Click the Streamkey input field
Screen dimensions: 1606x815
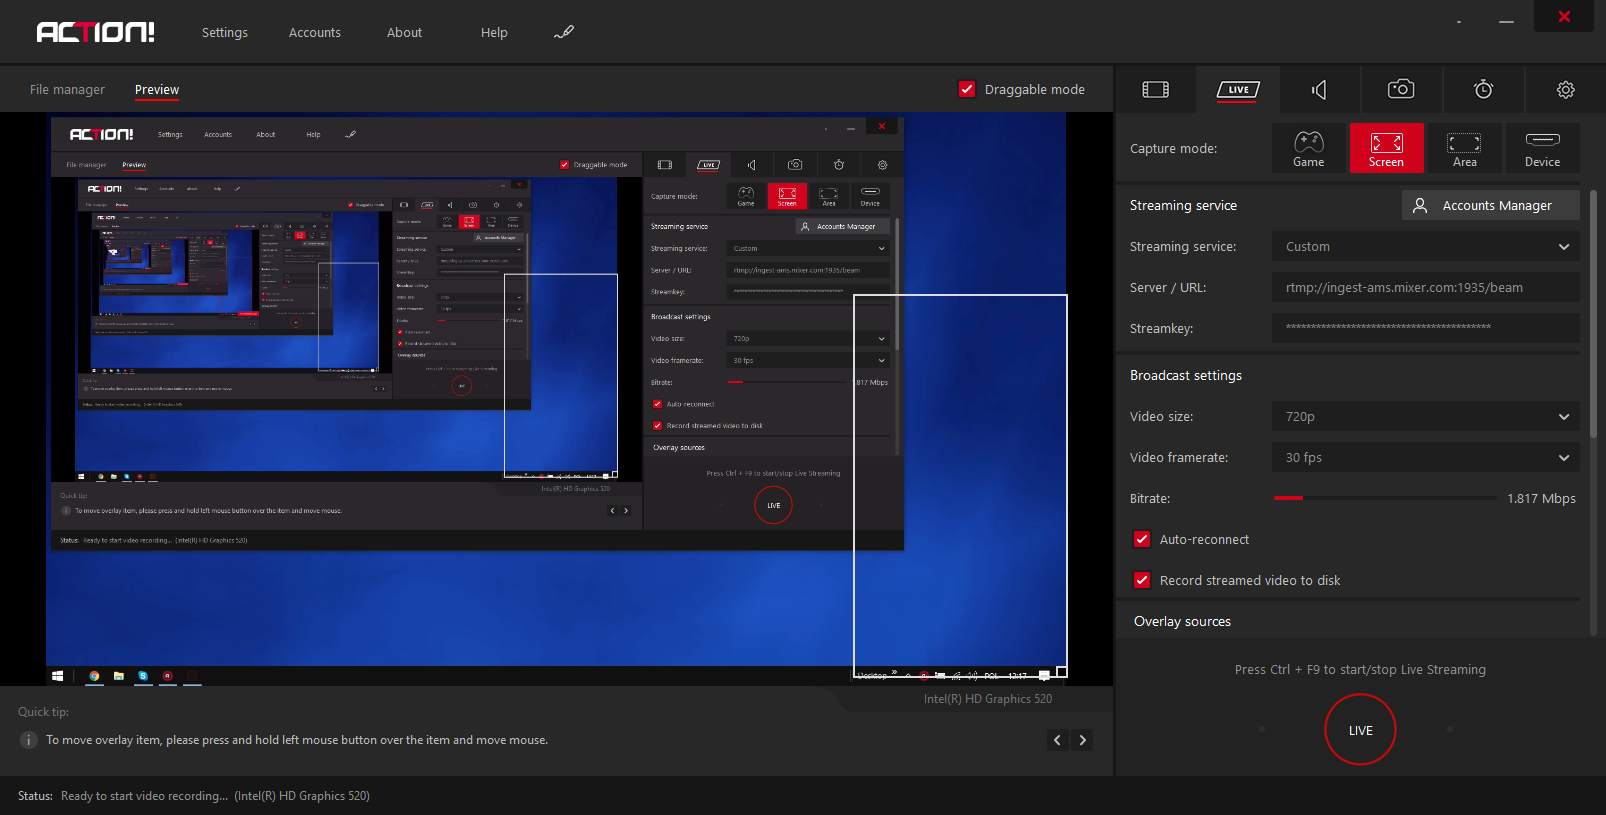1426,328
